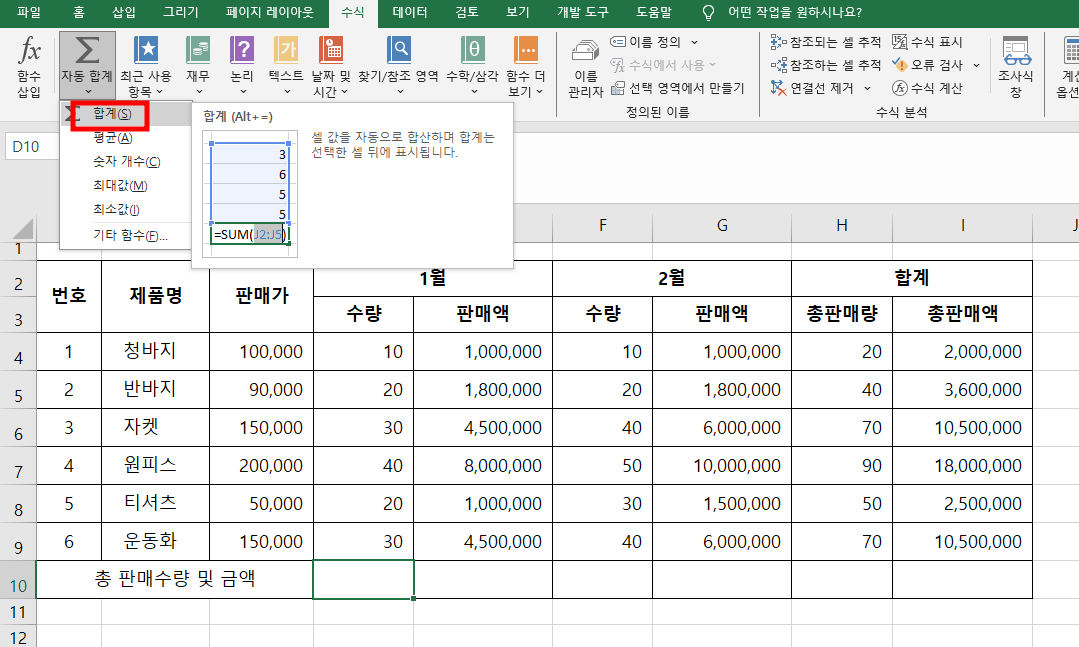
Task: Open the Watch Window (조사식 창)
Action: [1016, 66]
